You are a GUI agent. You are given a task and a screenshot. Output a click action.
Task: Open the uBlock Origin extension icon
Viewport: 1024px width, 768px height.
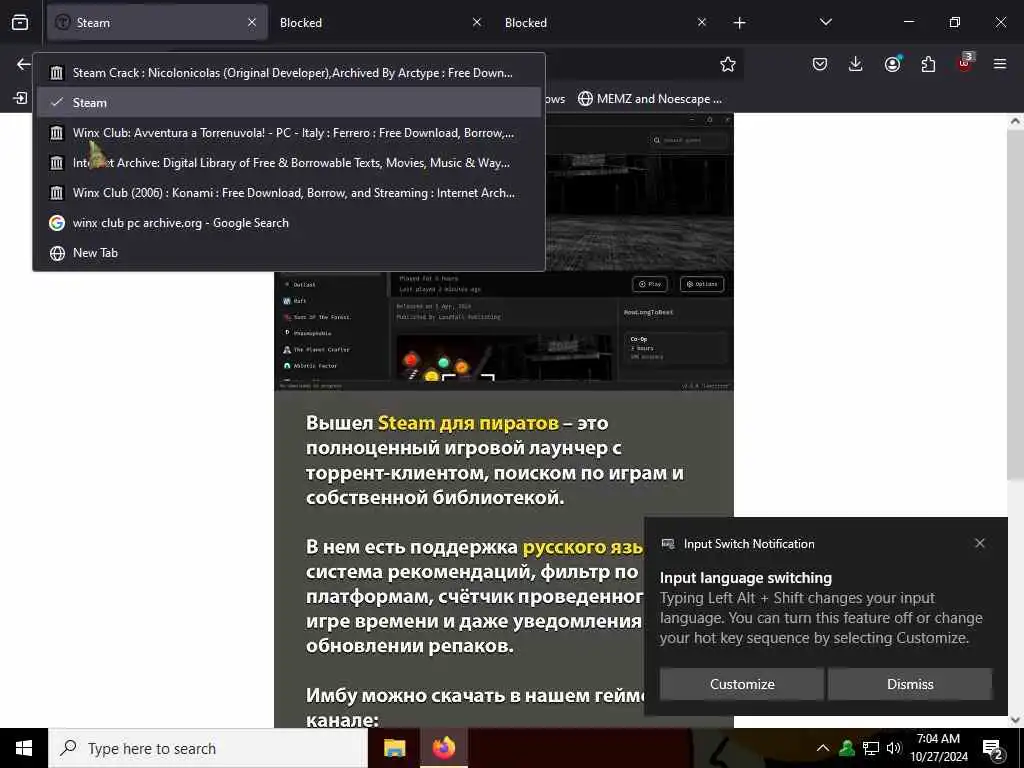coord(965,63)
